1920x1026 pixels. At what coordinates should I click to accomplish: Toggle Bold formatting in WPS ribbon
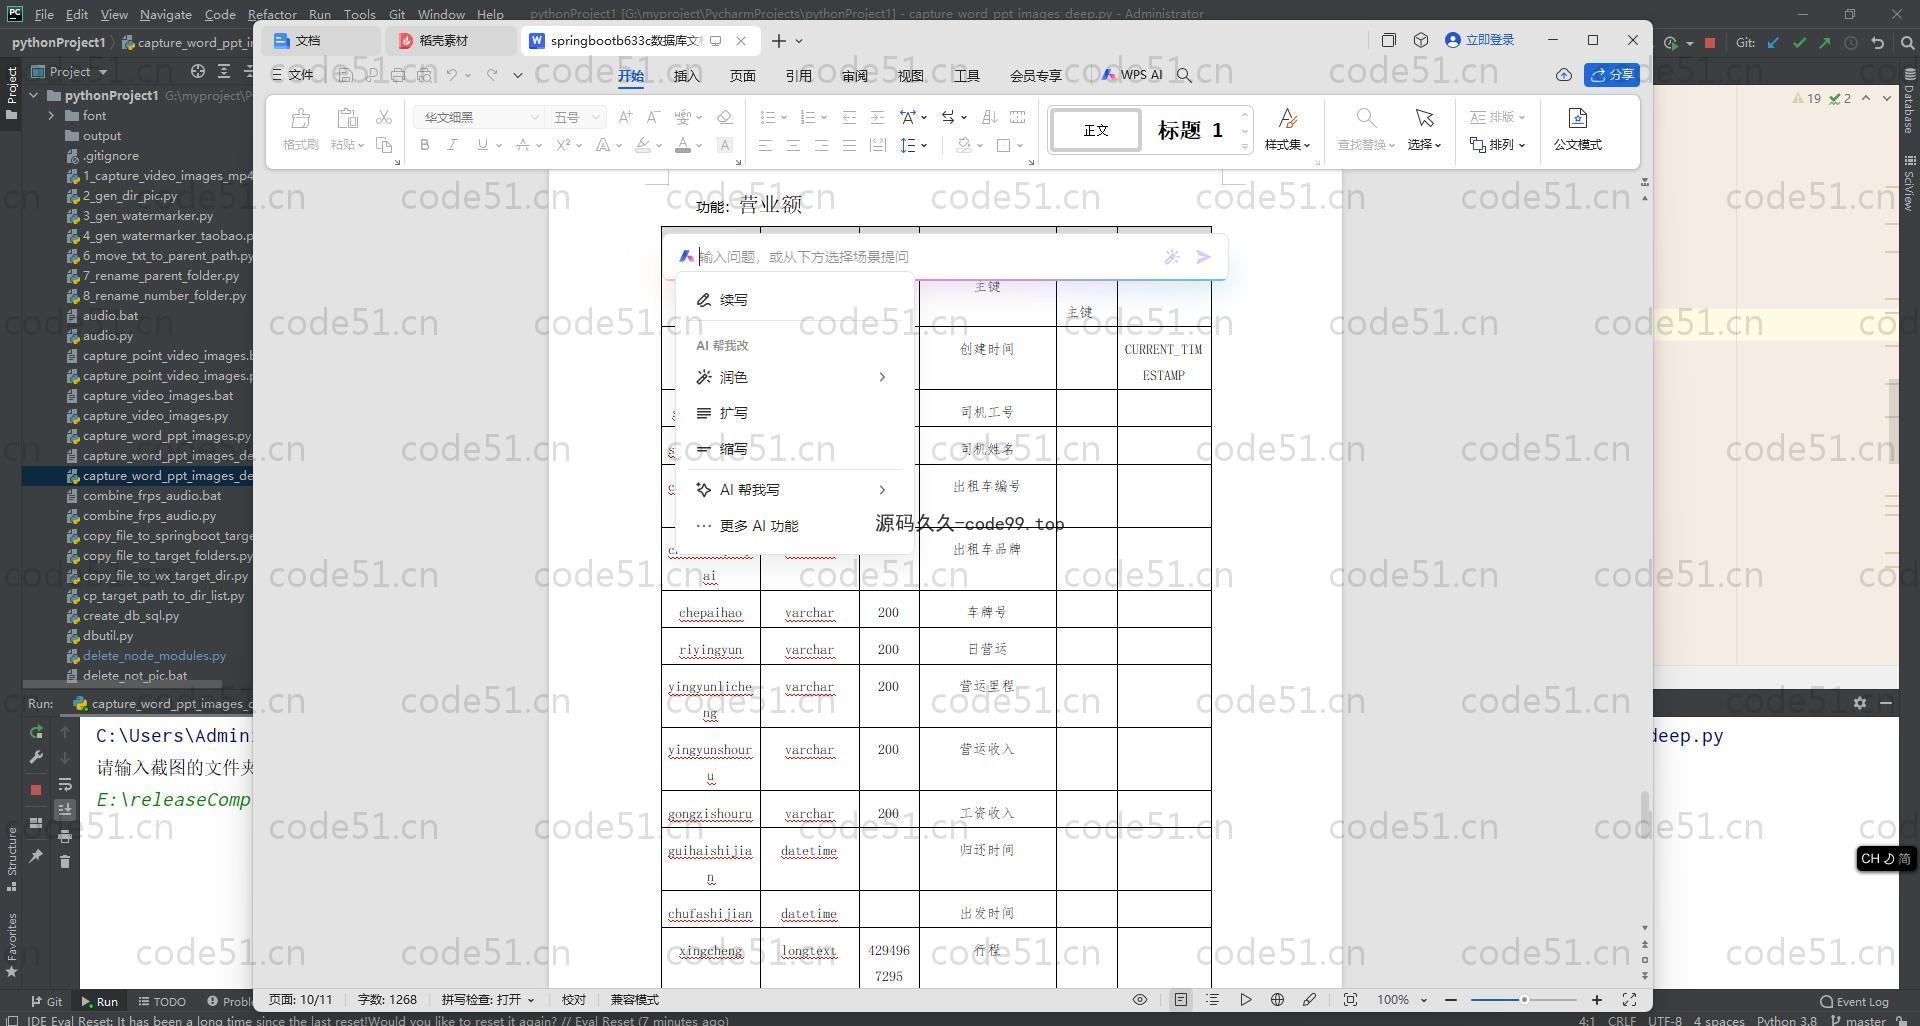click(x=425, y=145)
